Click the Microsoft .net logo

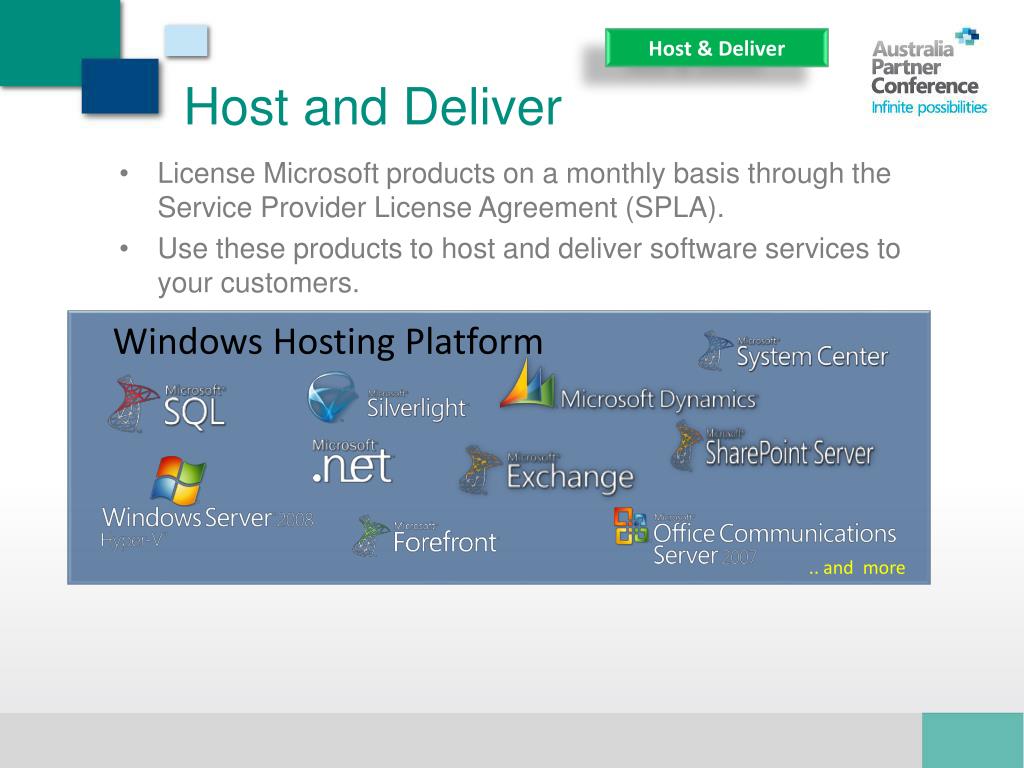point(352,461)
